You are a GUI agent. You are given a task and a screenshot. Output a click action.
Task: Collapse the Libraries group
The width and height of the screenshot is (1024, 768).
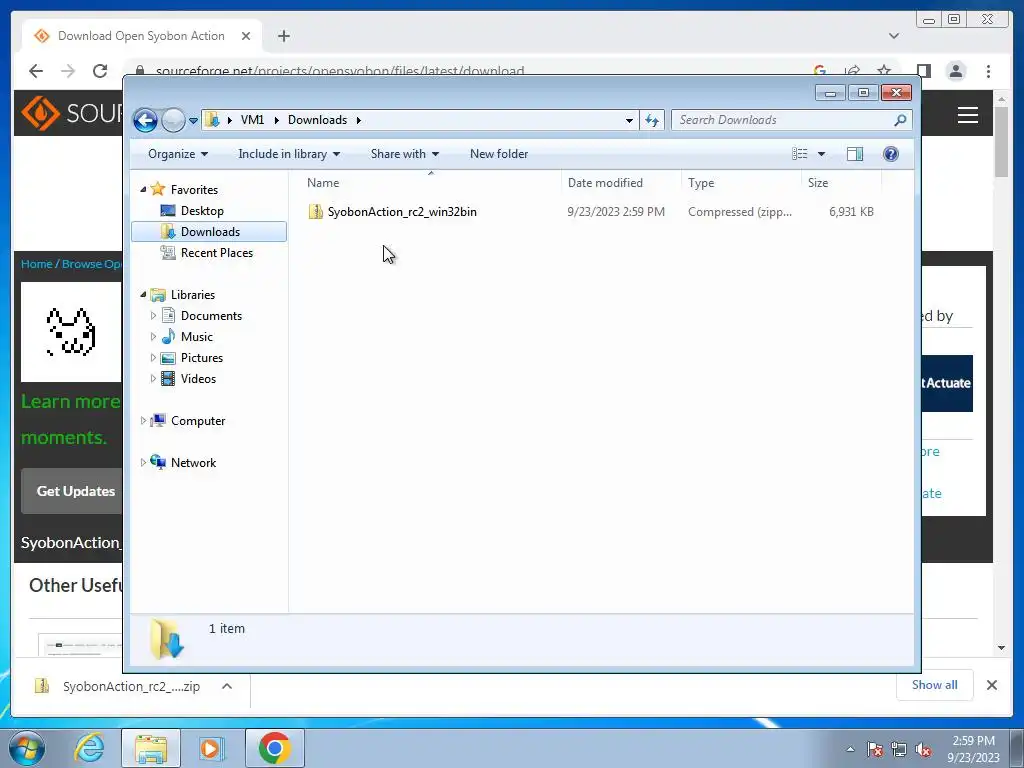(144, 295)
